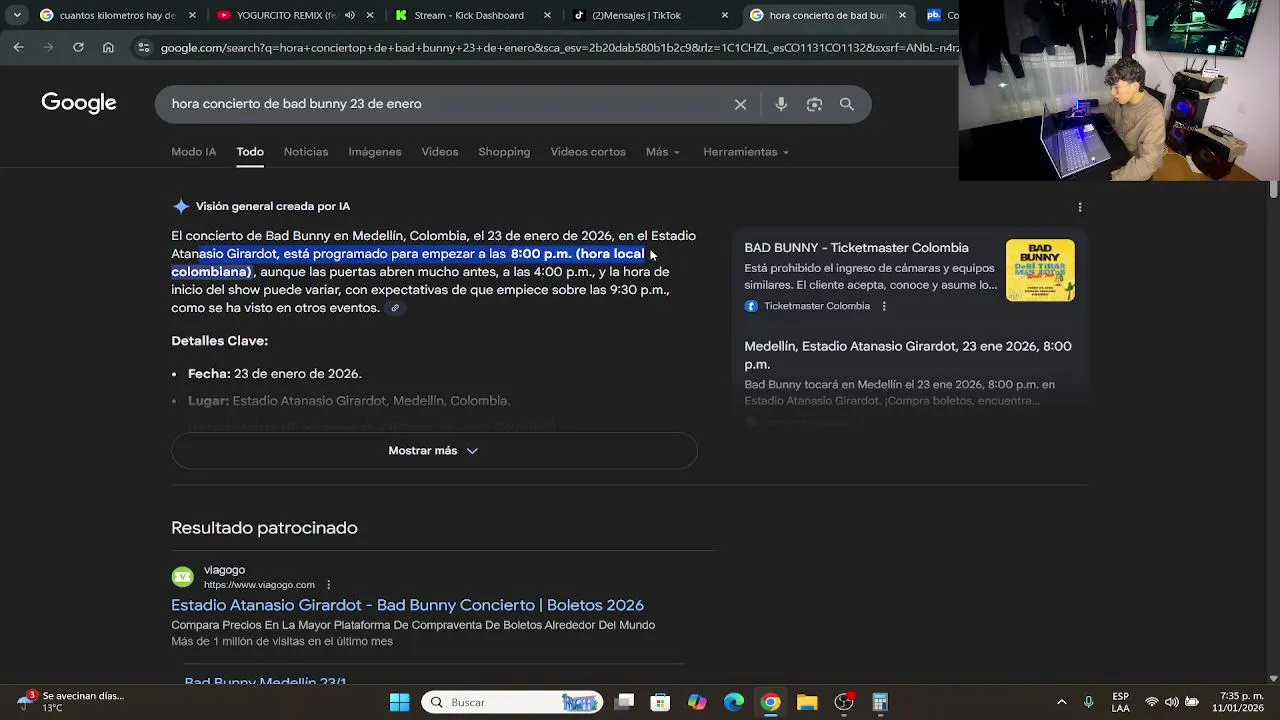Open the page vertical scrollbar thumb
The height and width of the screenshot is (720, 1280).
[1273, 189]
